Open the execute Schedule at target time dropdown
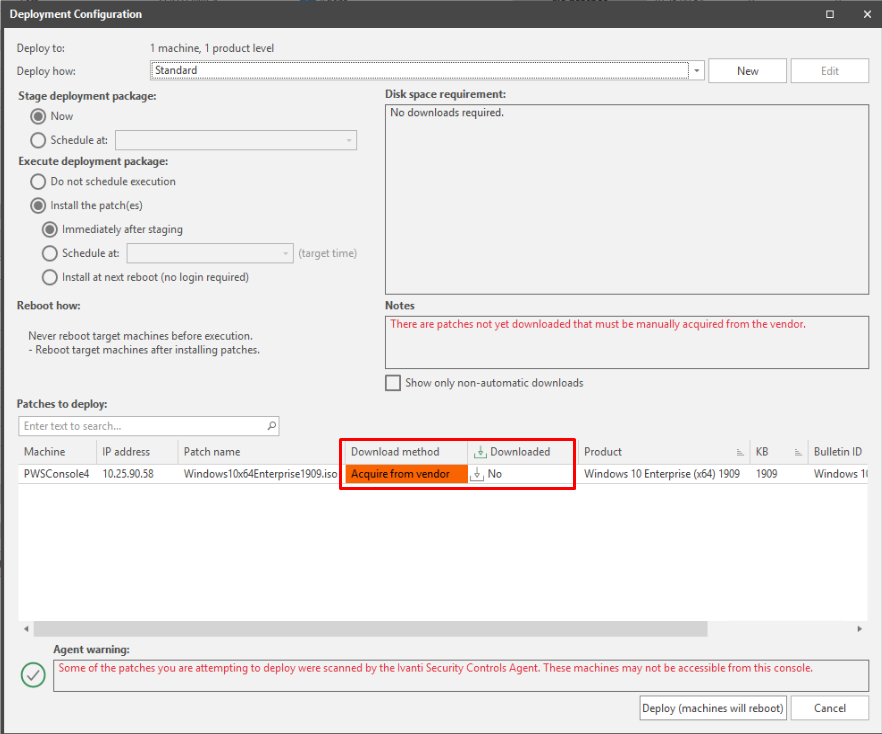Screen dimensions: 882x734 pos(286,254)
